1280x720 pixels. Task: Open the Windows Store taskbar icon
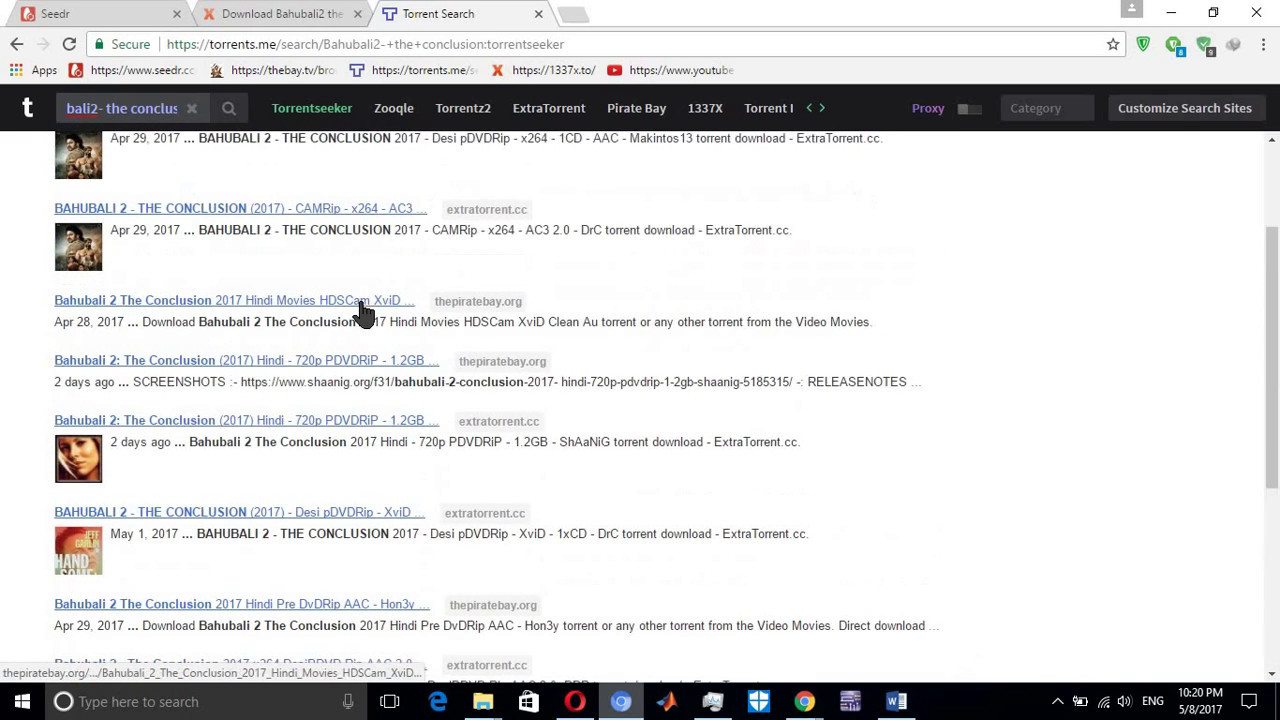pyautogui.click(x=529, y=702)
